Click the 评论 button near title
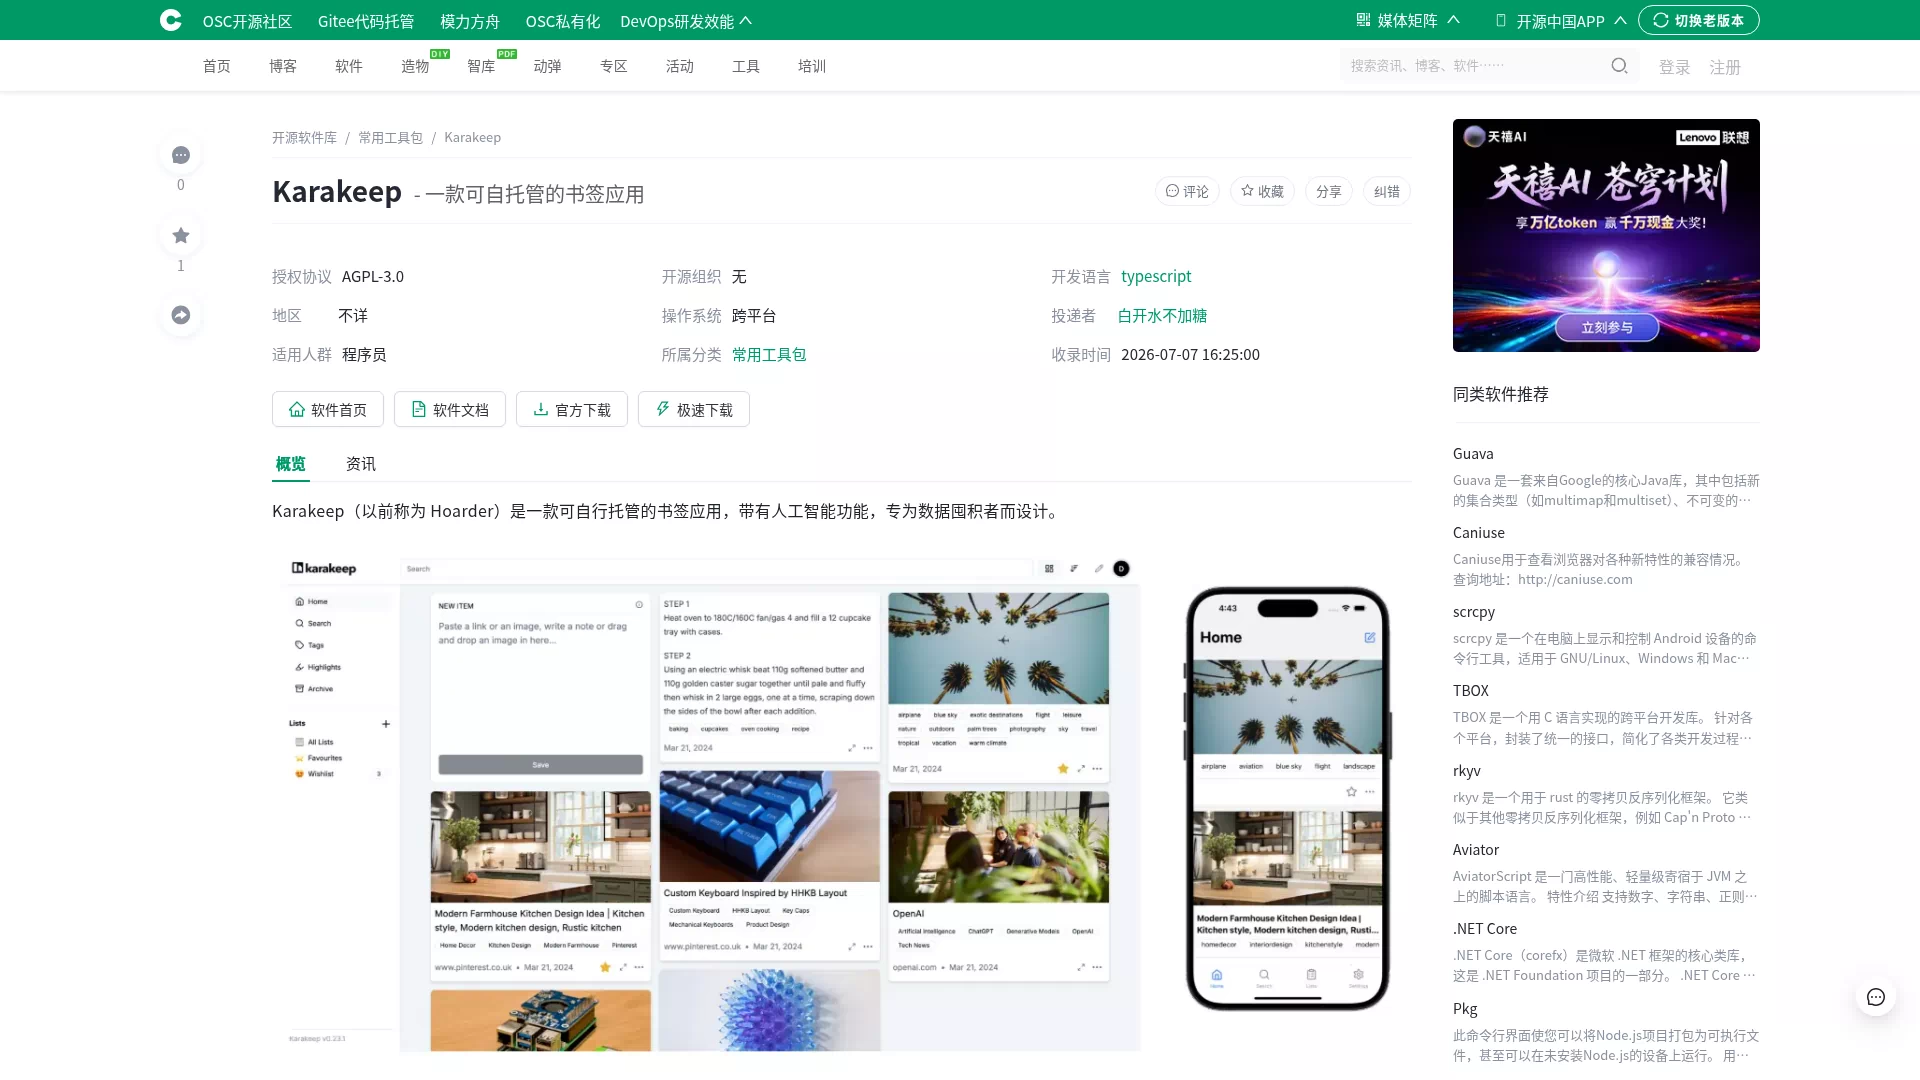Viewport: 1920px width, 1080px height. point(1187,191)
